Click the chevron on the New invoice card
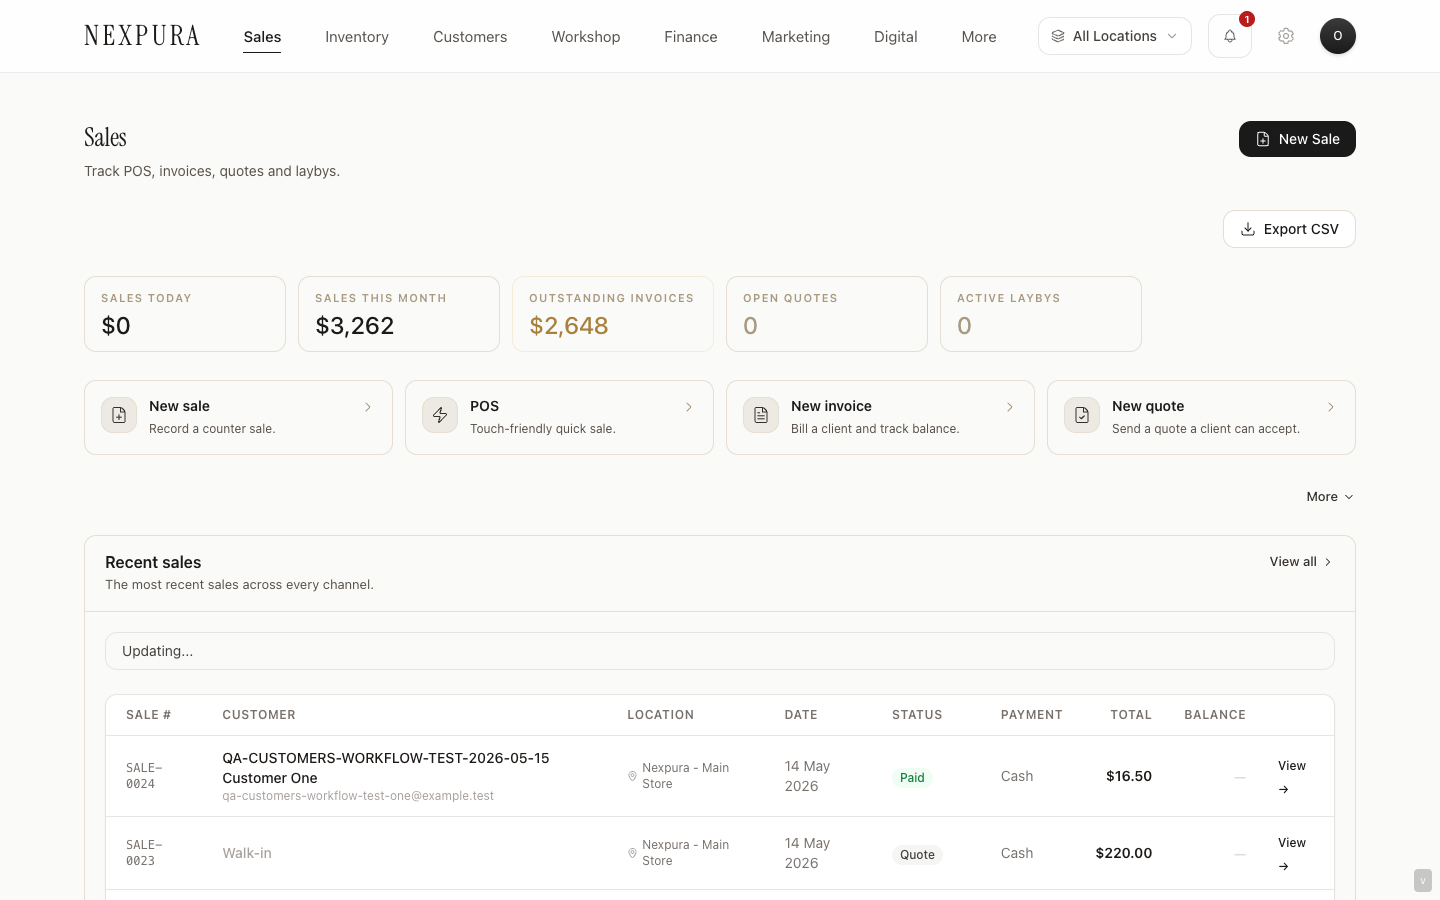The height and width of the screenshot is (900, 1440). (1010, 407)
